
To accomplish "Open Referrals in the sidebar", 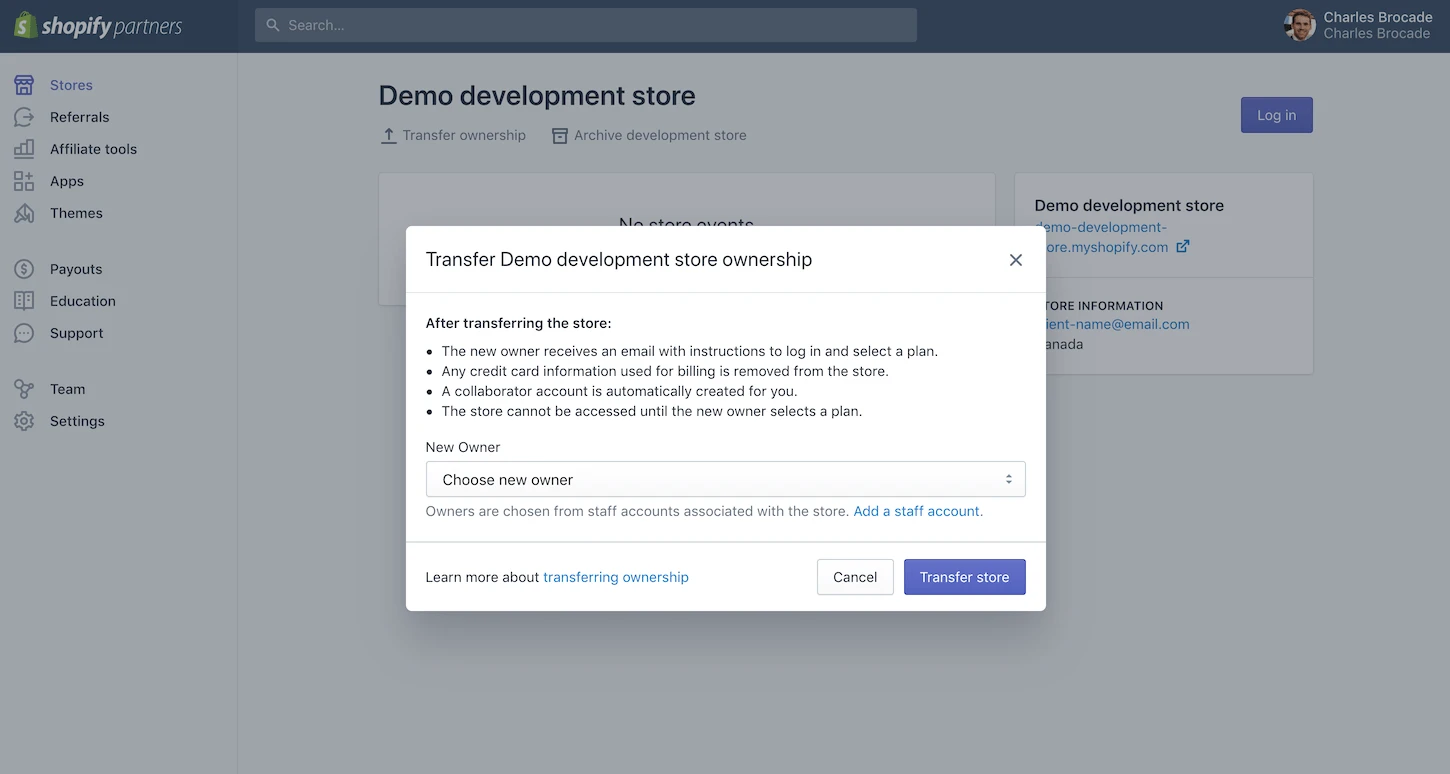I will click(x=80, y=117).
